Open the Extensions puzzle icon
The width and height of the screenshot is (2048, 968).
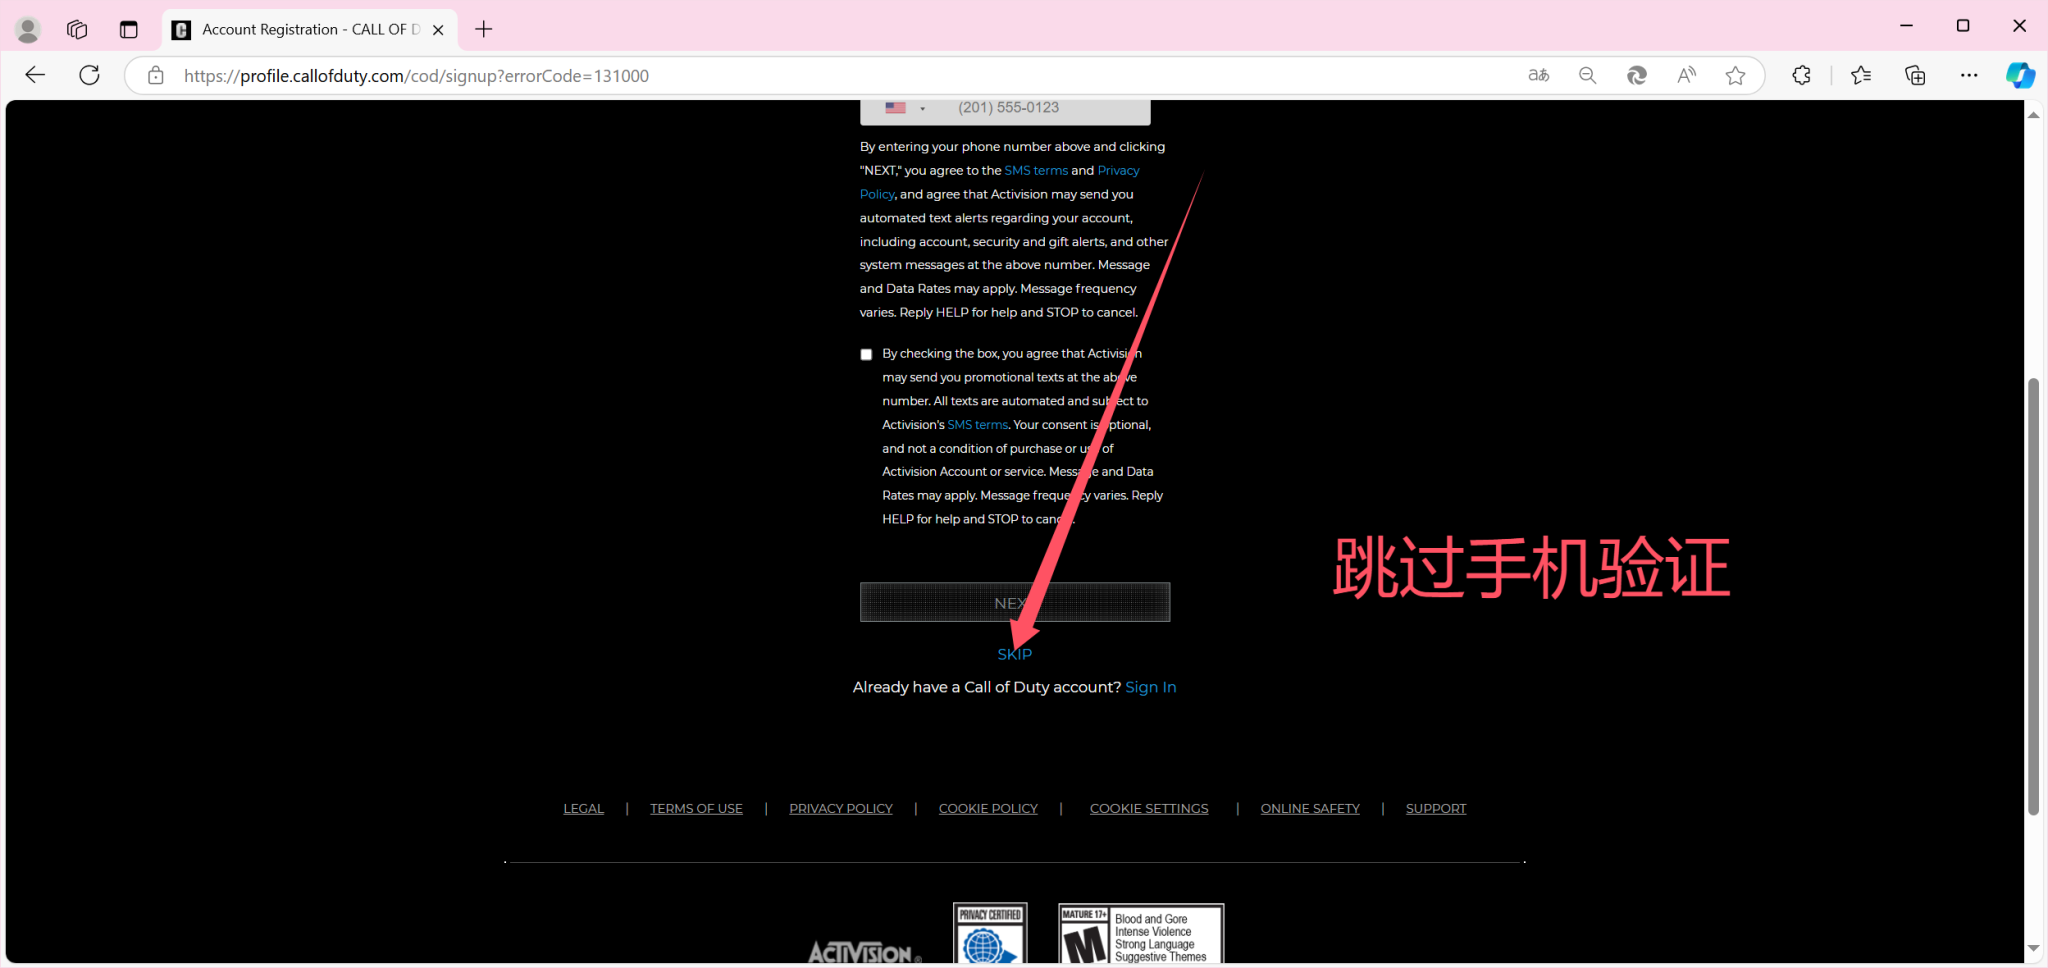pos(1802,75)
